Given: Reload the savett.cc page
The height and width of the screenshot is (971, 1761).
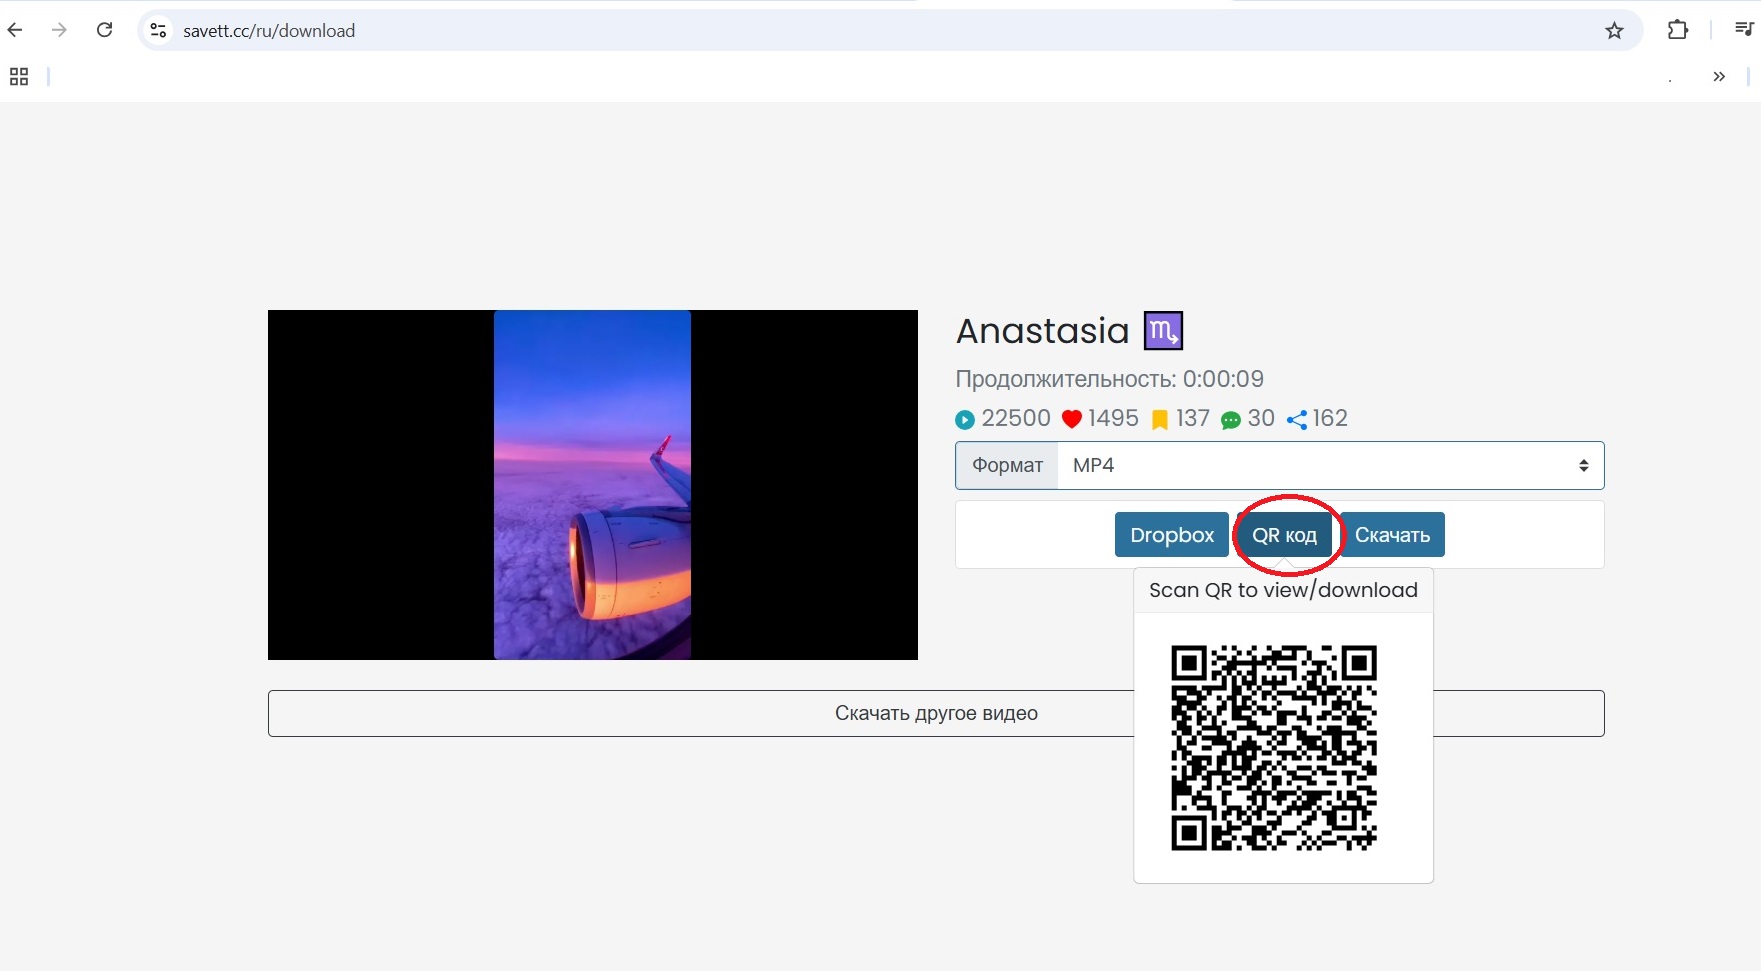Looking at the screenshot, I should [x=104, y=30].
